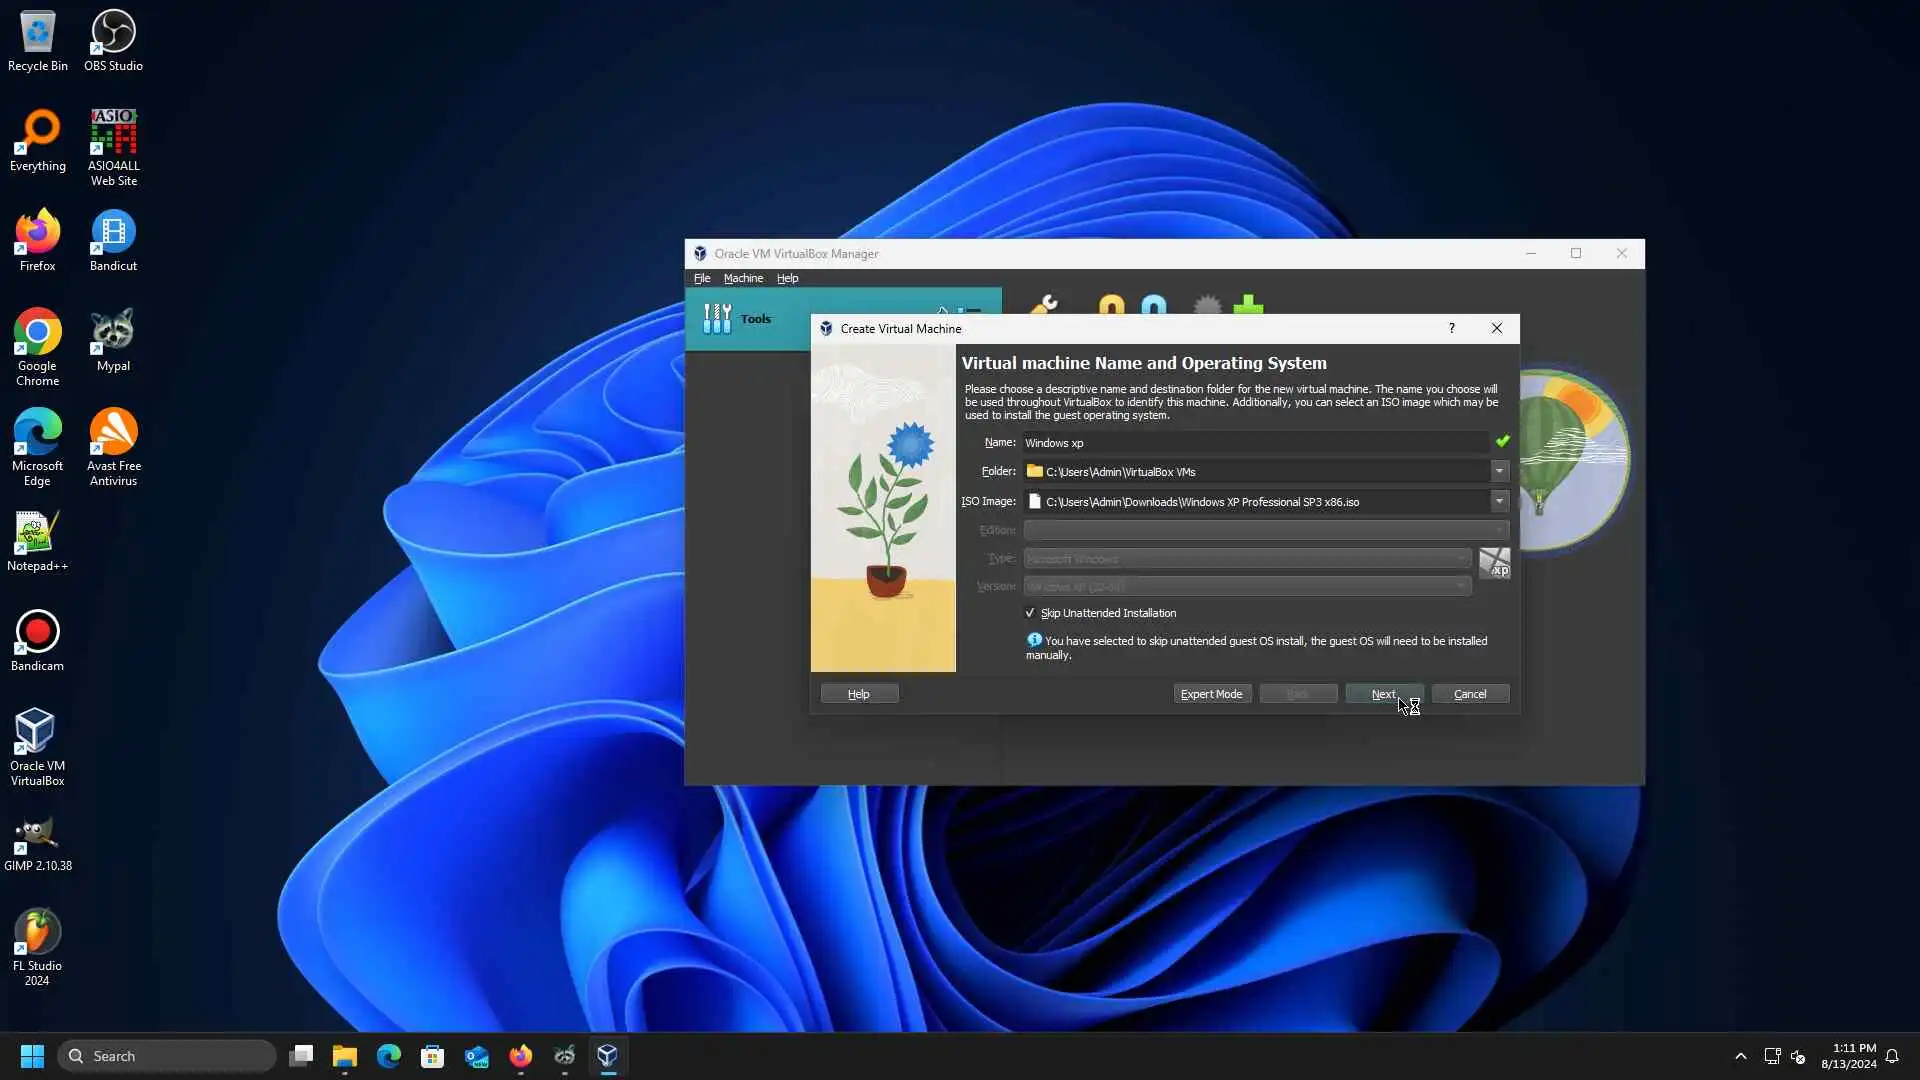Screen dimensions: 1920x1080
Task: Switch to Expert Mode
Action: pyautogui.click(x=1211, y=694)
